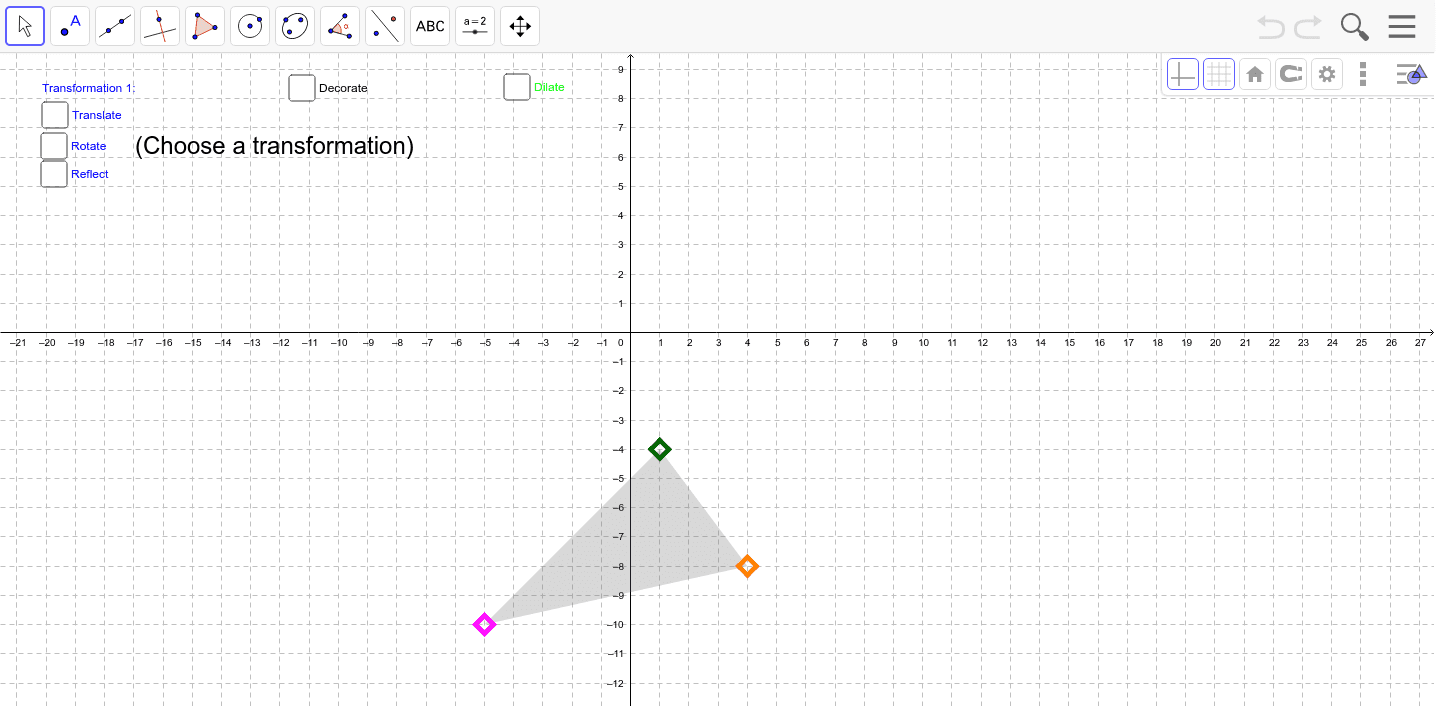Toggle grid display in style bar
Viewport: 1436px width, 708px height.
(x=1219, y=74)
